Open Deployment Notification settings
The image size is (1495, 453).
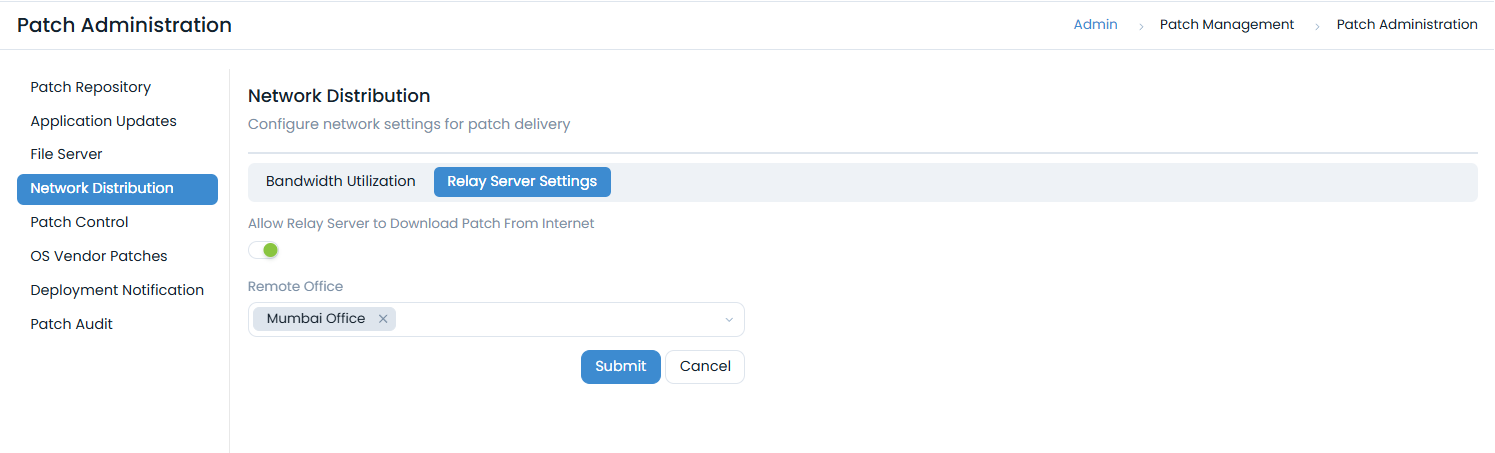point(117,290)
